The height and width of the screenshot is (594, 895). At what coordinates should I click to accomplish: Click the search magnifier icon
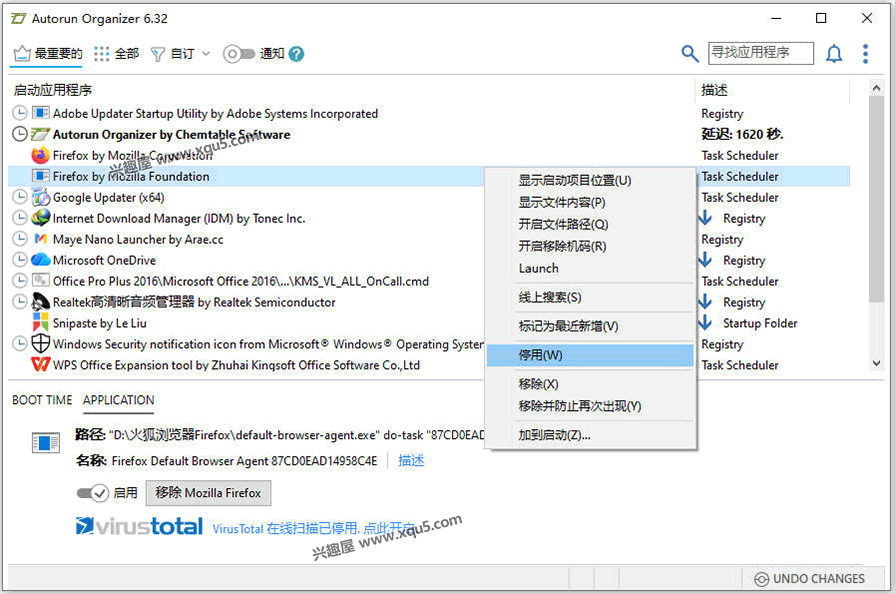click(x=690, y=54)
